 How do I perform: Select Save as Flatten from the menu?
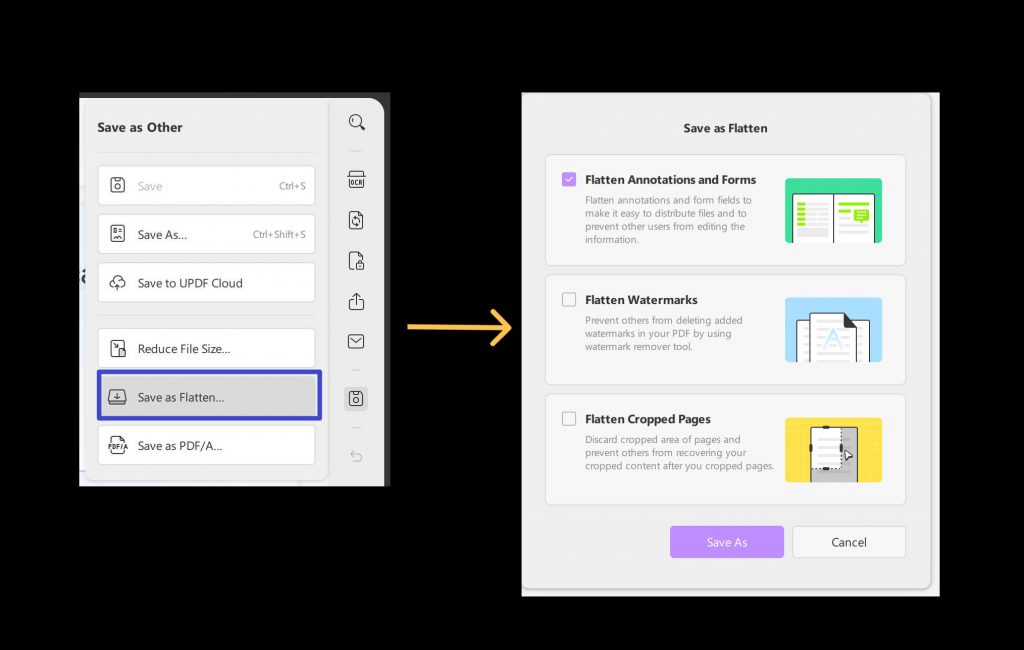click(207, 396)
